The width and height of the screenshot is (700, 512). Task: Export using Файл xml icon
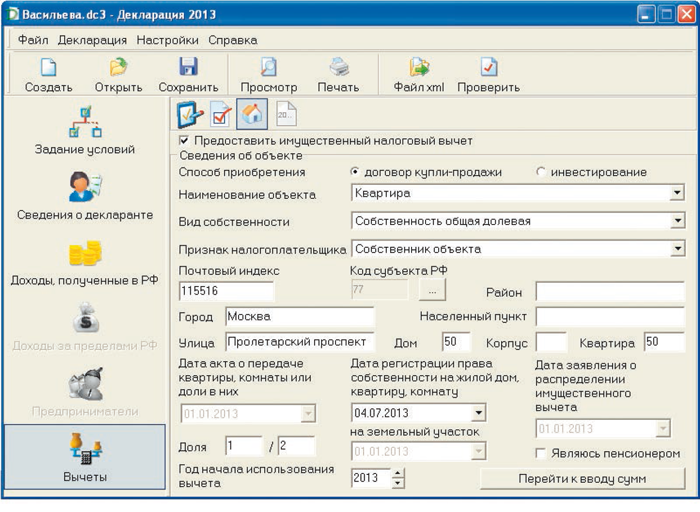point(418,68)
